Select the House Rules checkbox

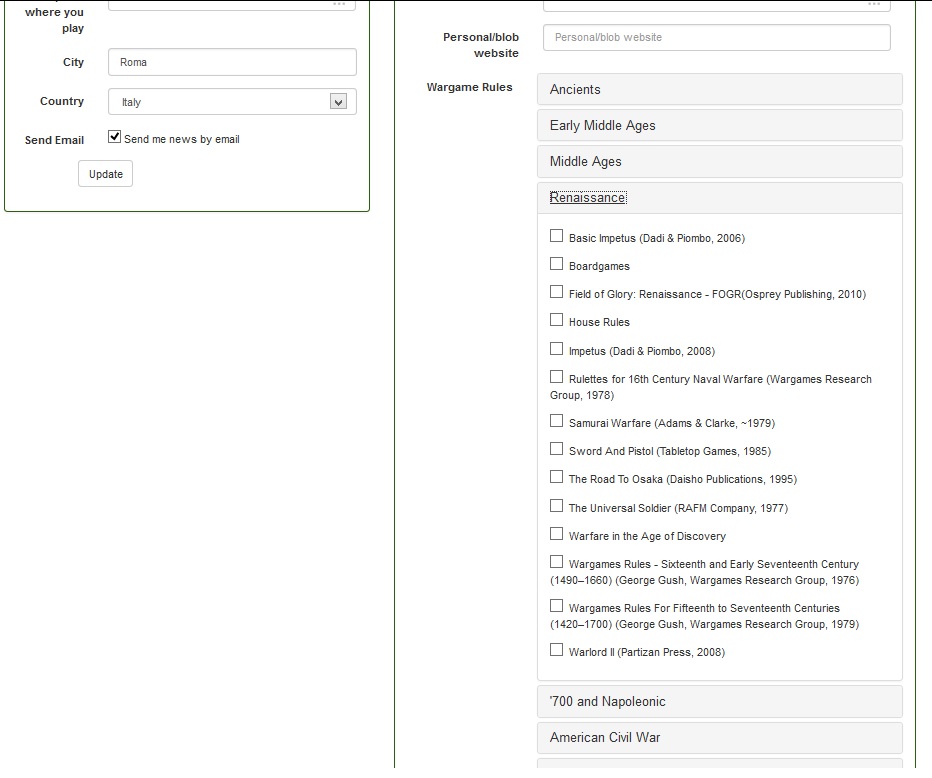pos(556,321)
